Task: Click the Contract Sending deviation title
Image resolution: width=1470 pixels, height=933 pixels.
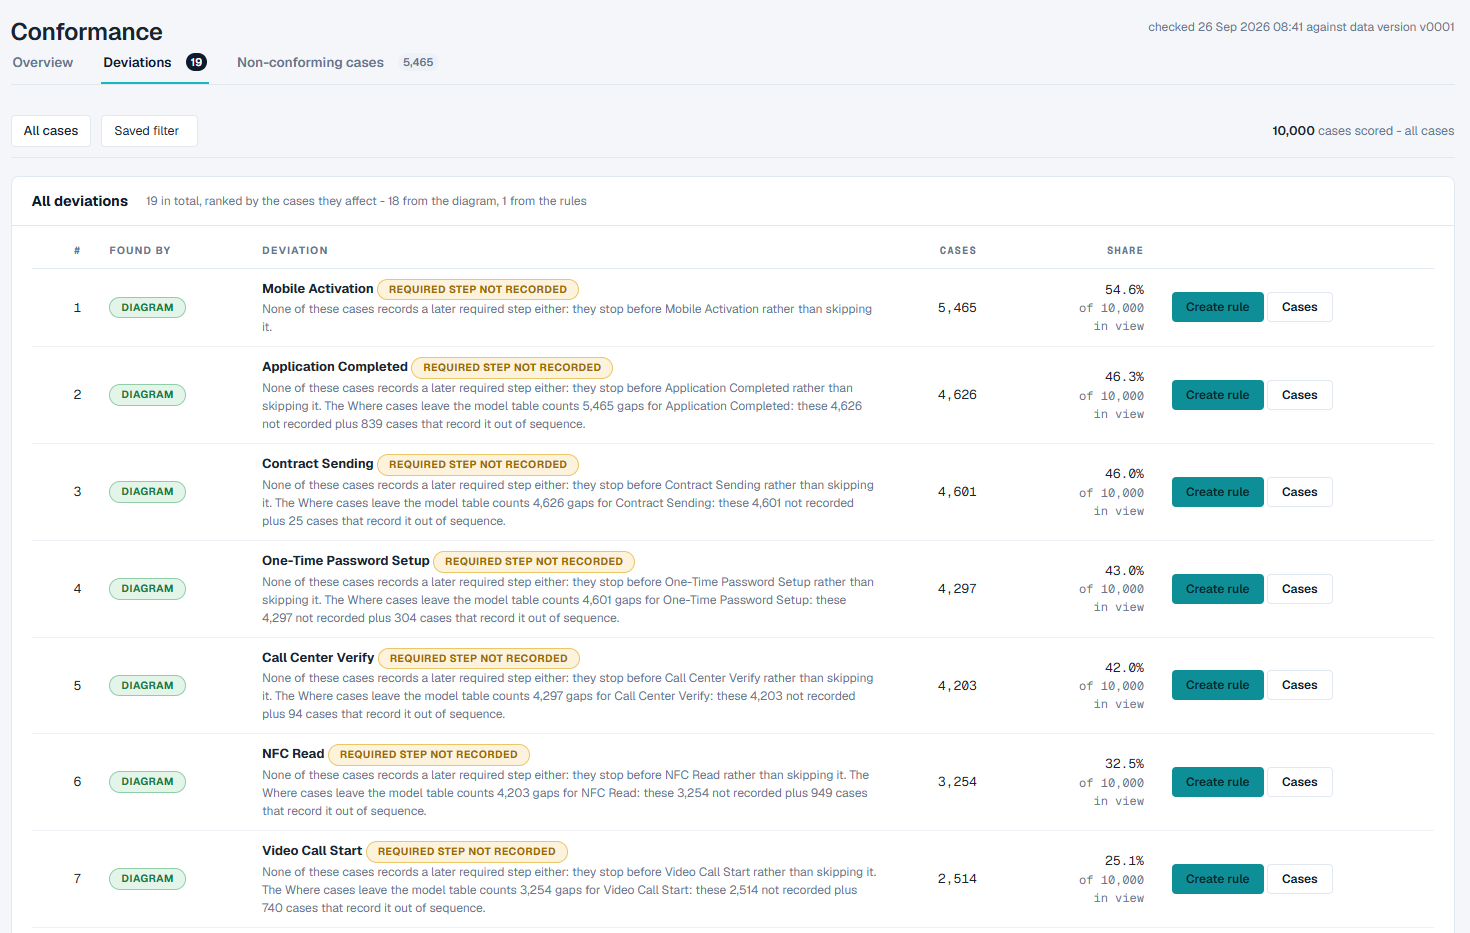Action: pyautogui.click(x=317, y=464)
